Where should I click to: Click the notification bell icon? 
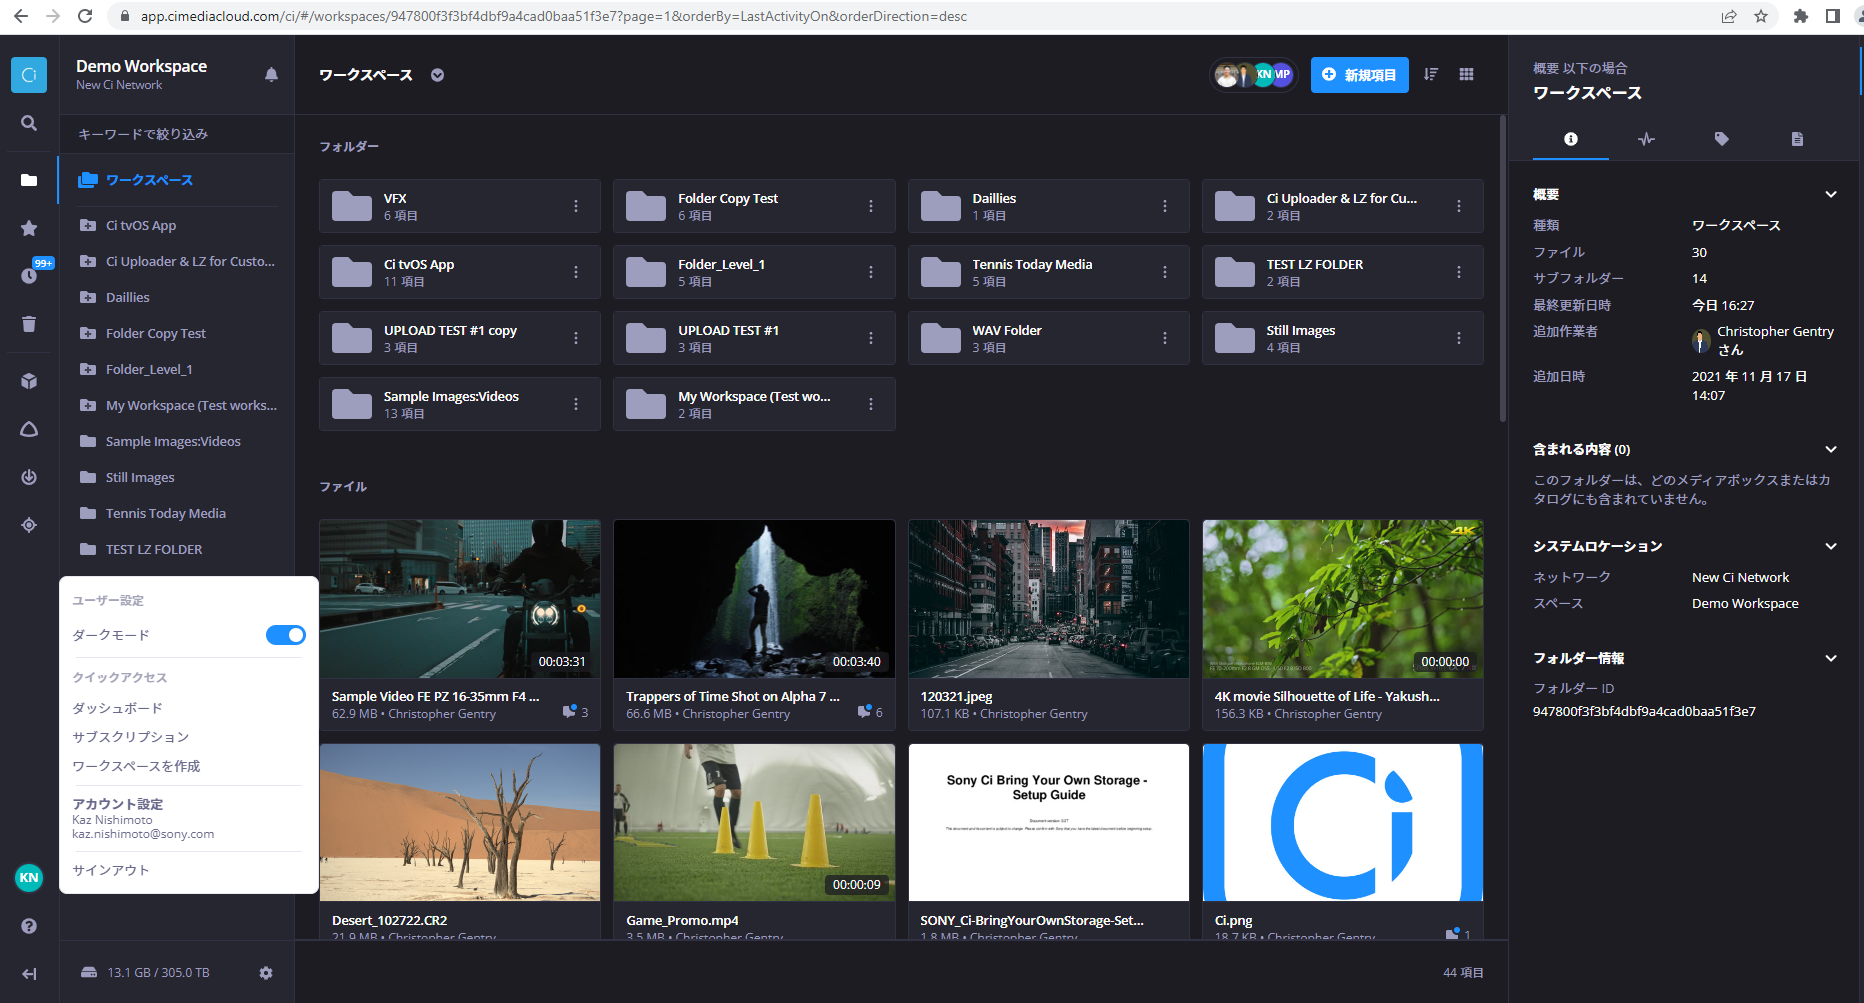pos(271,75)
